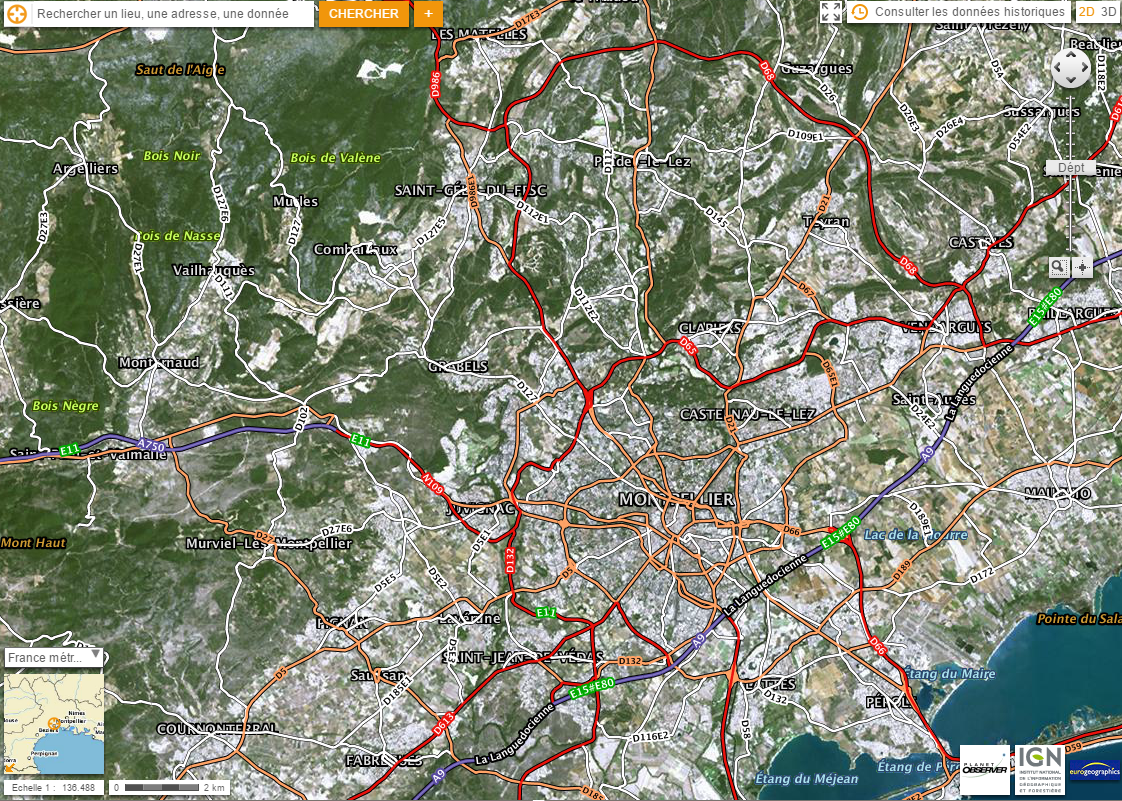This screenshot has height=801, width=1122.
Task: Click the Murviel-Les-Montpellier label
Action: 269,543
